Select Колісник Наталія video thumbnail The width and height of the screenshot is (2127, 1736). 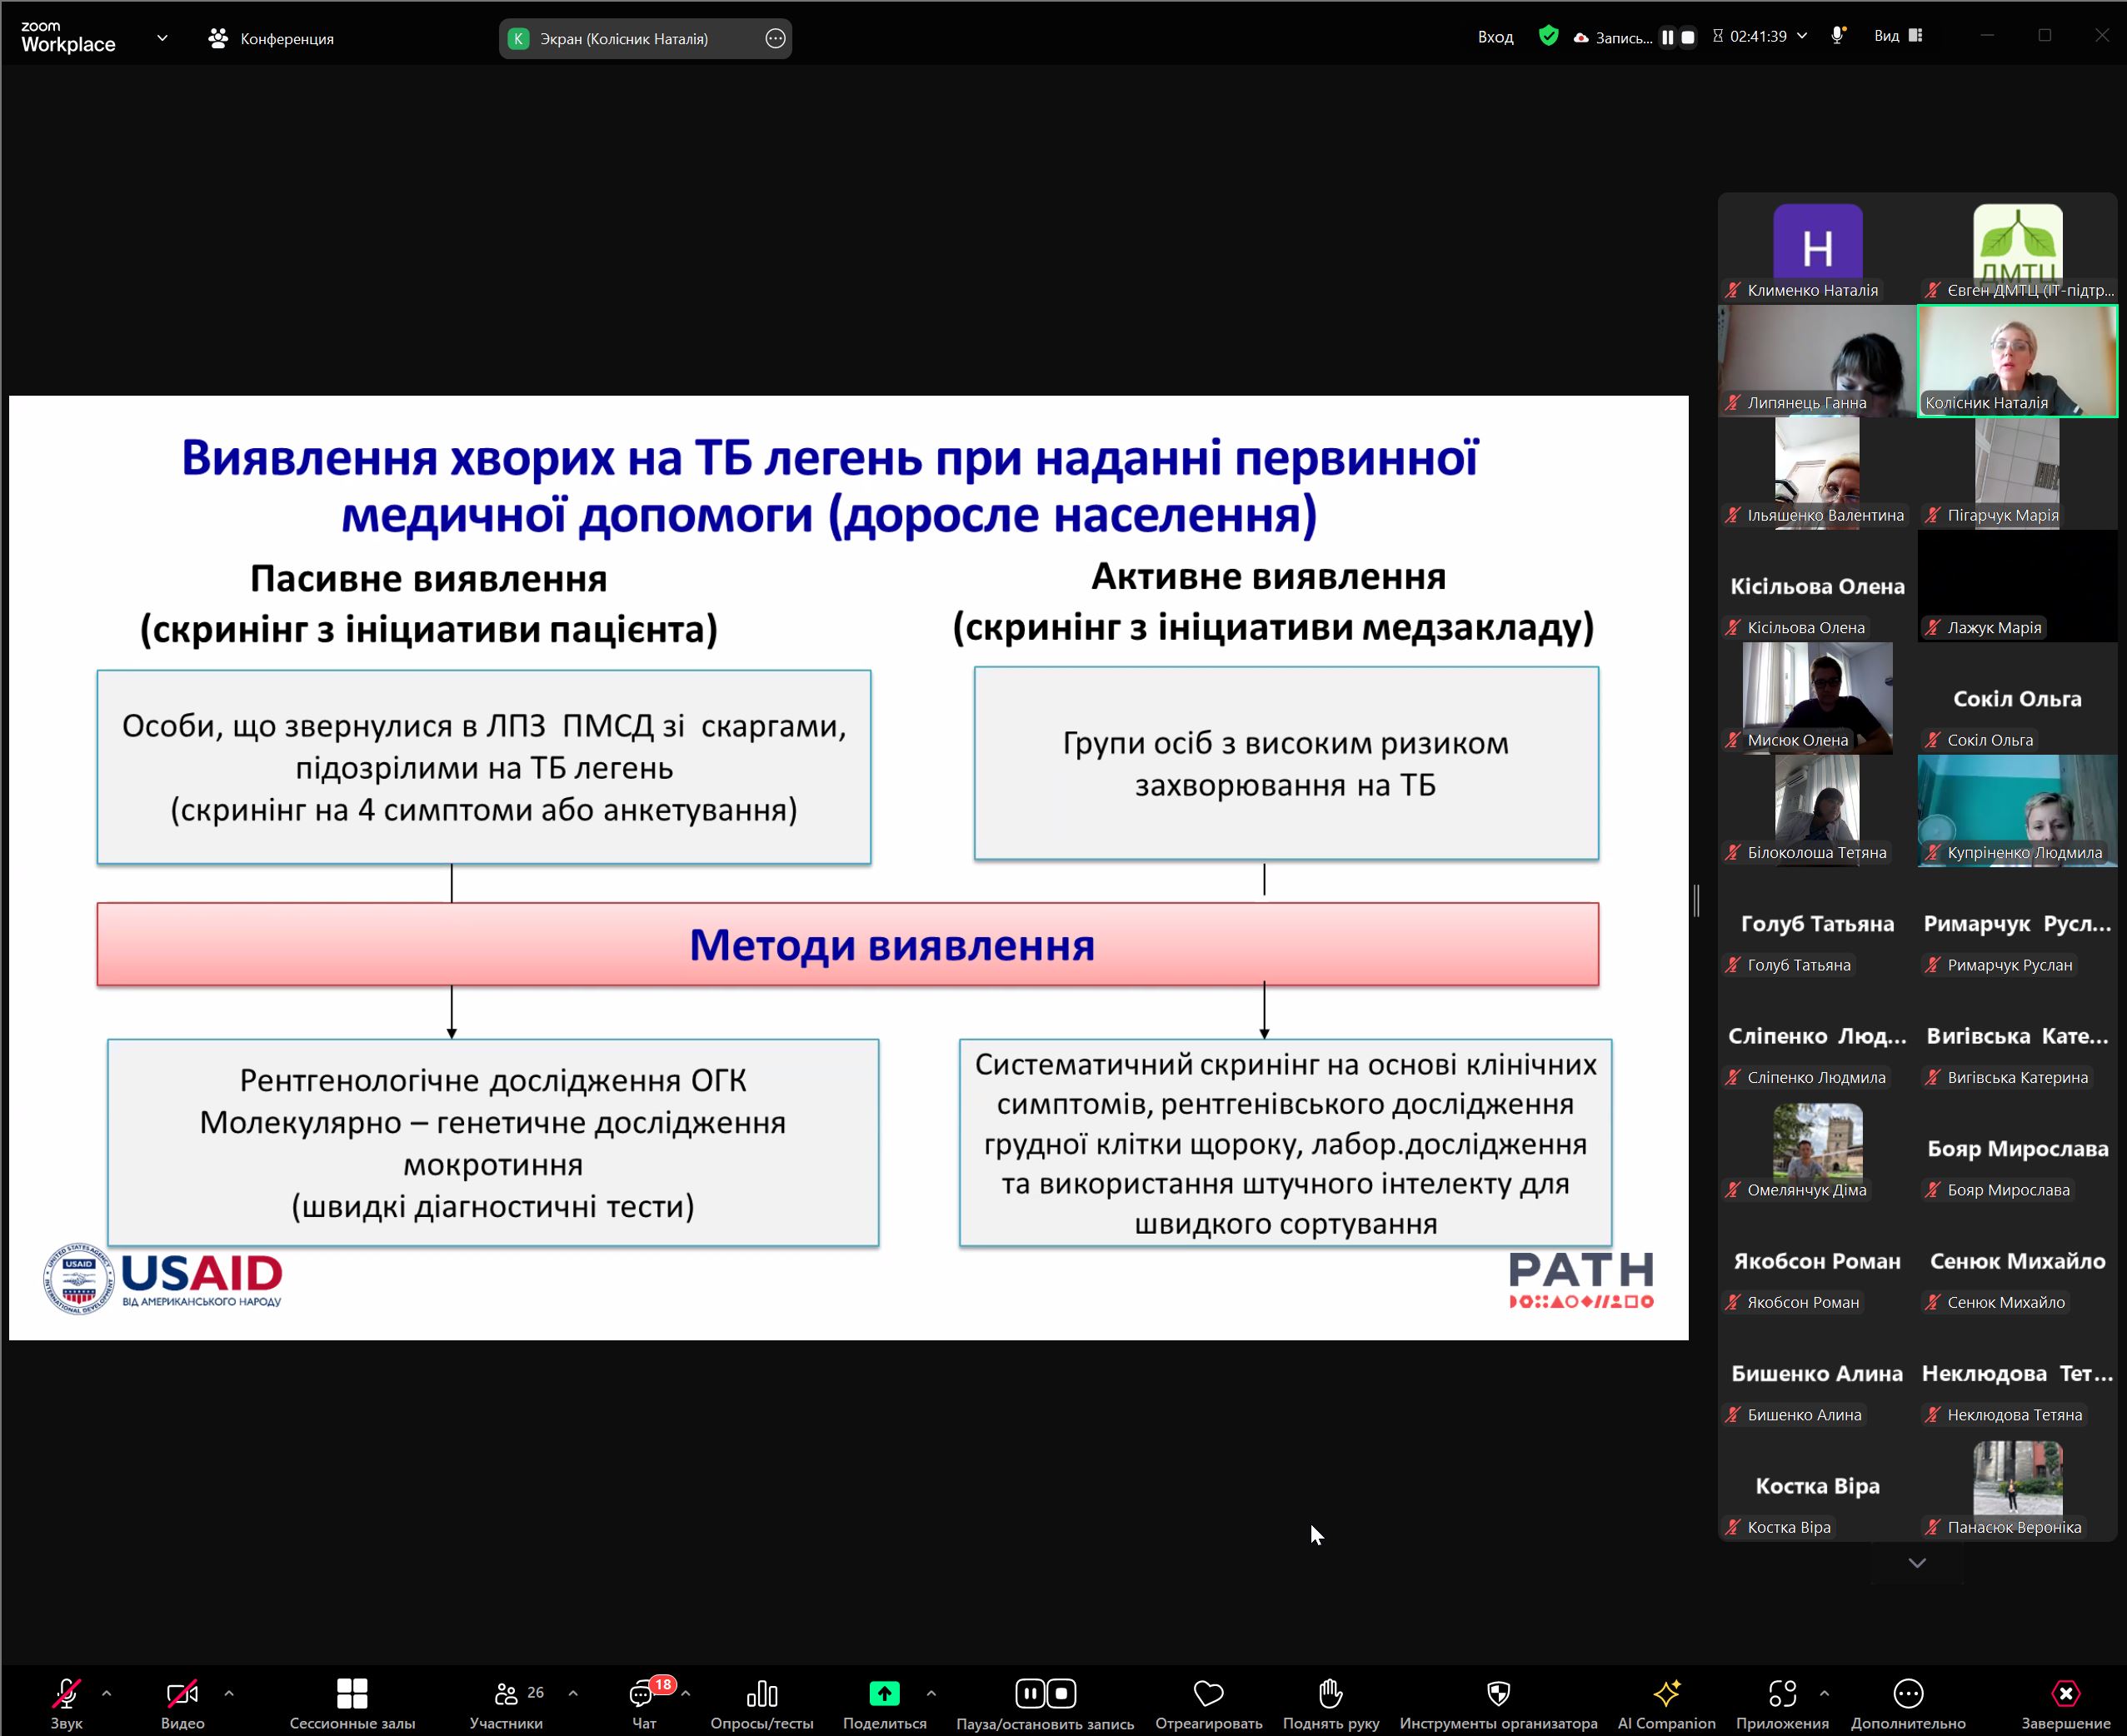[2016, 360]
